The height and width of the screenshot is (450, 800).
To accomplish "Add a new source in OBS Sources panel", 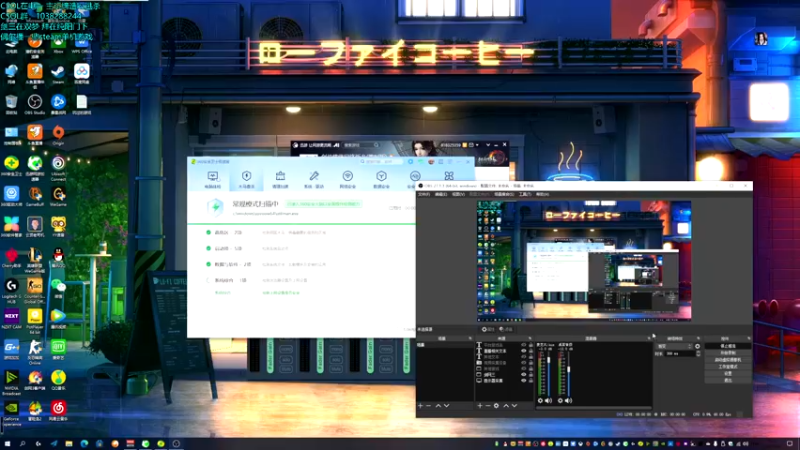I will pos(480,406).
